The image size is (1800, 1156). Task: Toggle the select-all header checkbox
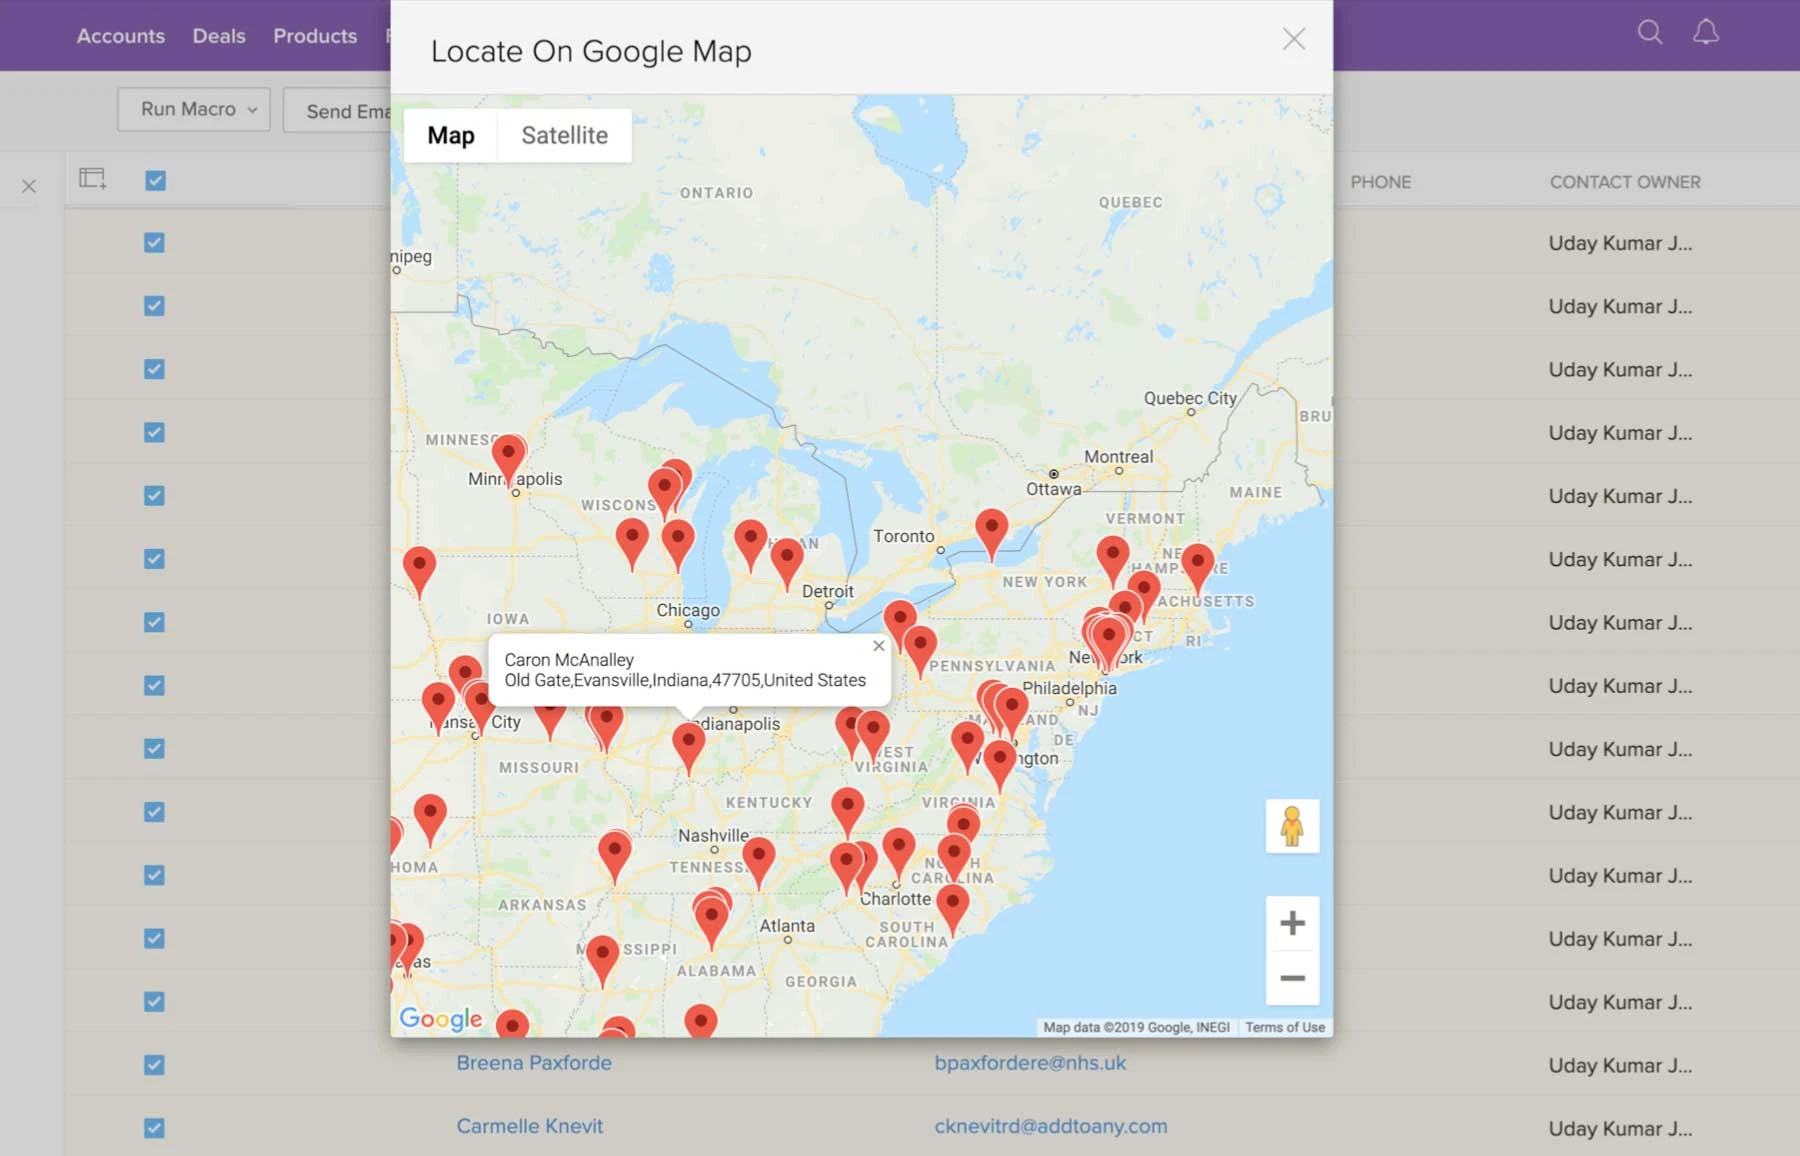point(155,180)
